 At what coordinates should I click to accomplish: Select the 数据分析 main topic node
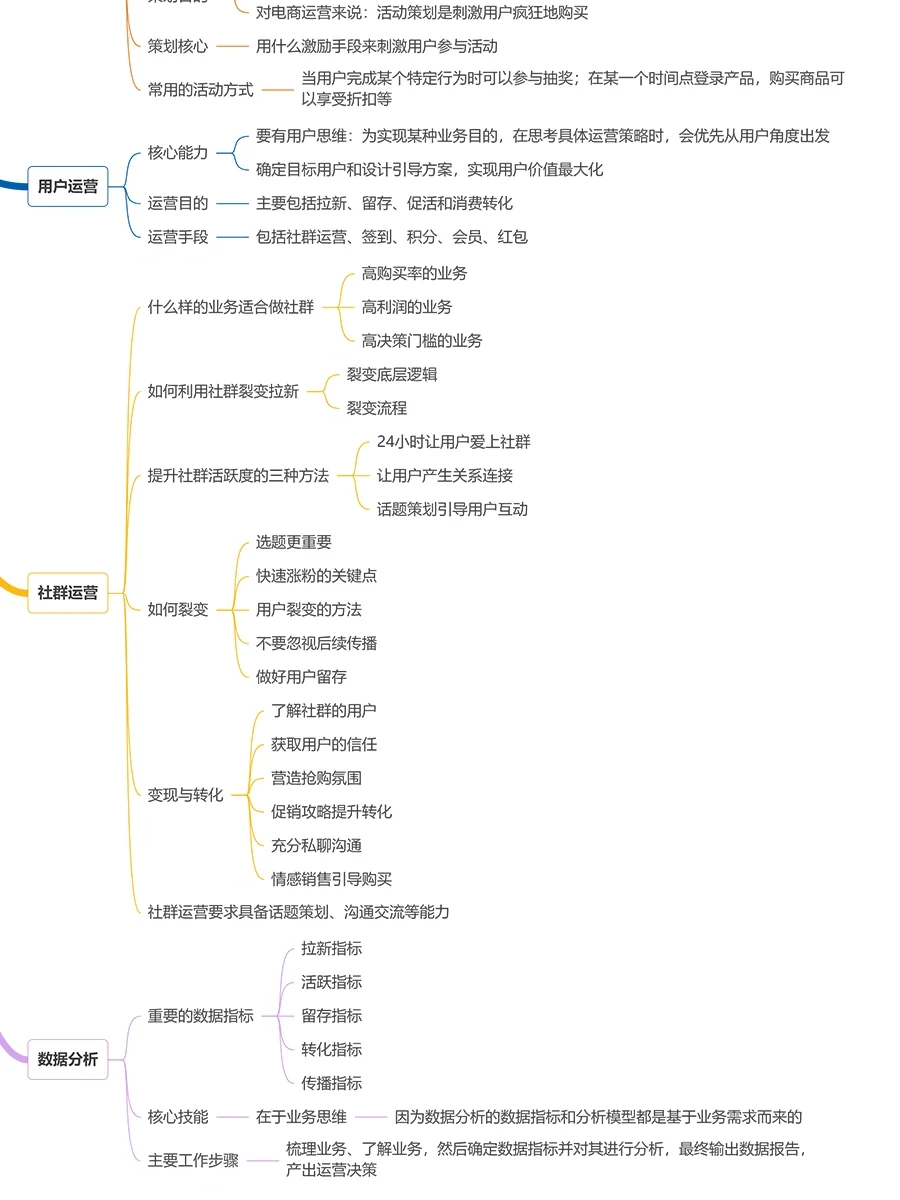pos(68,1059)
